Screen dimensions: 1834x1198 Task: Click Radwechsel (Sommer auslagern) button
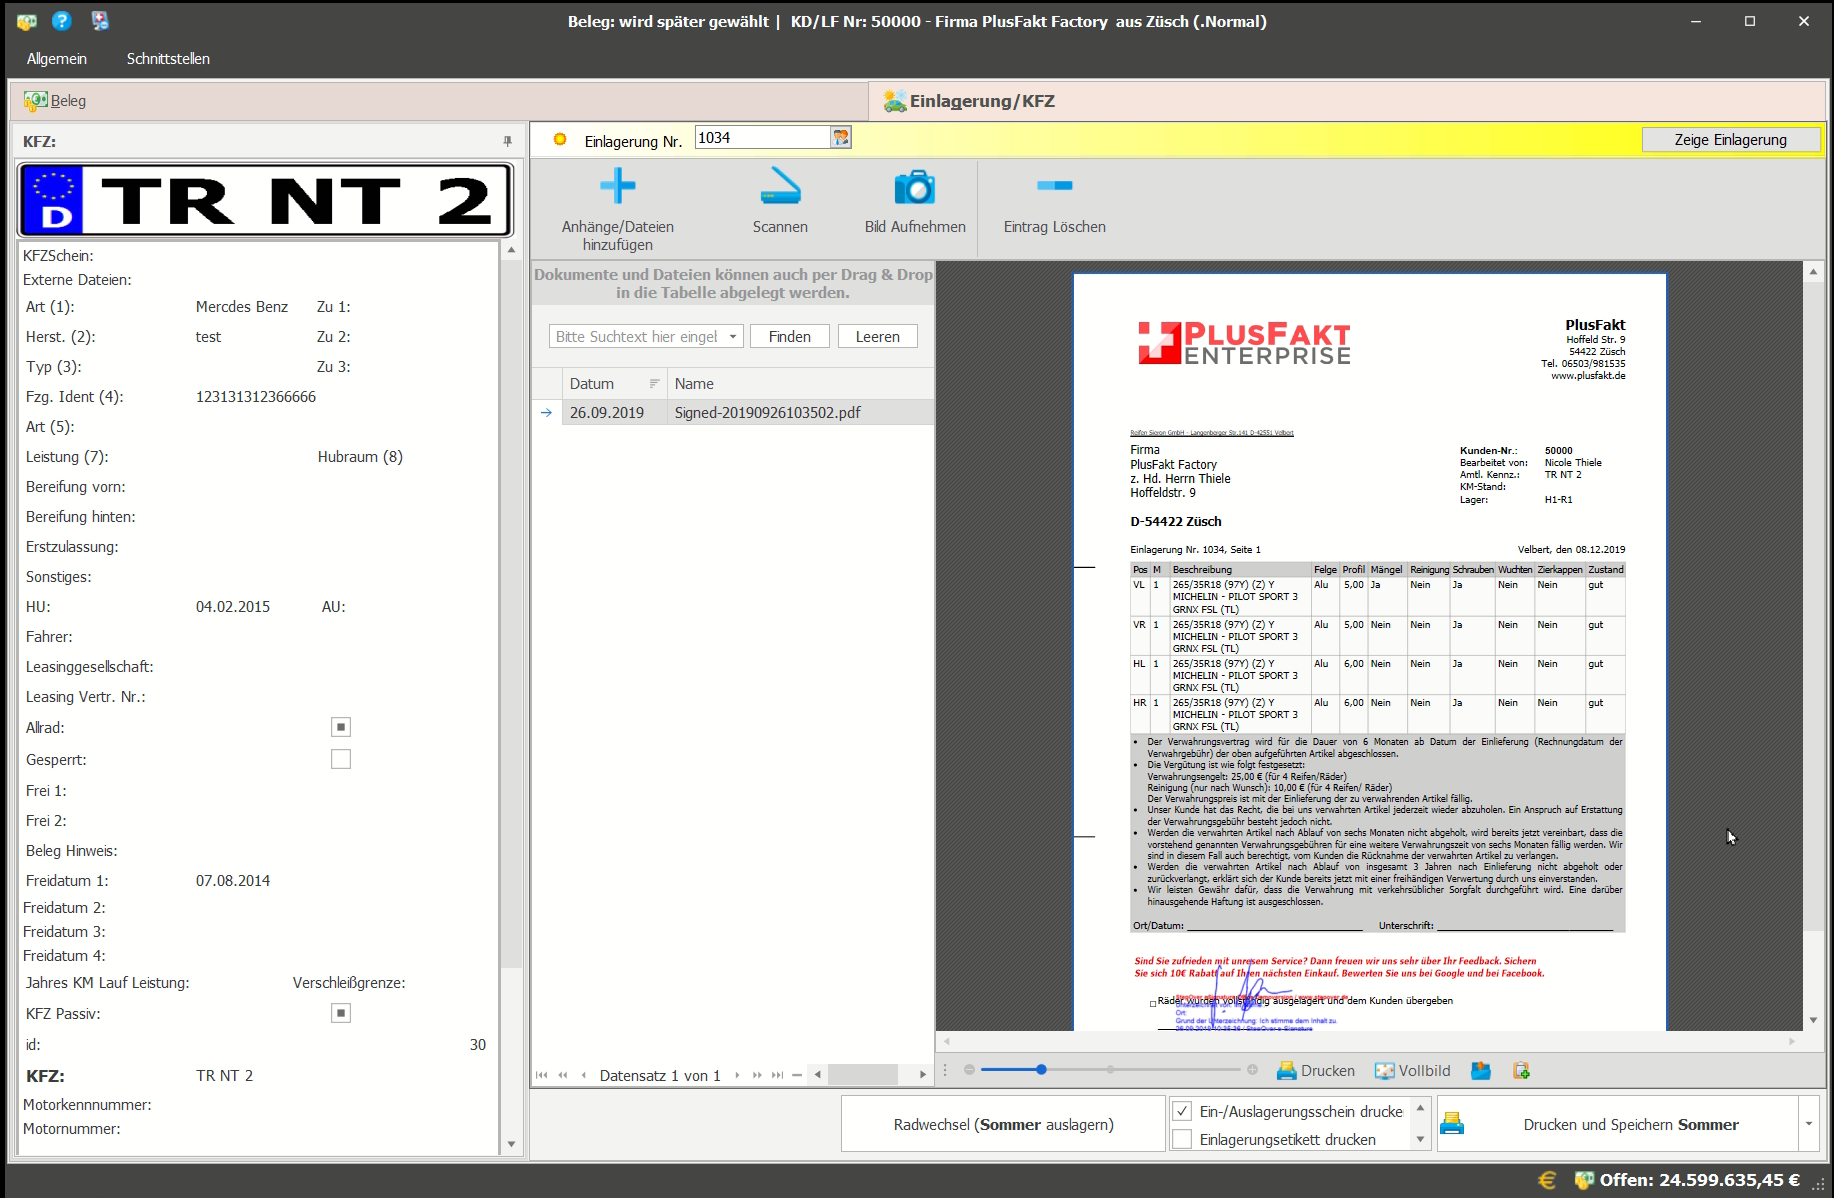(1004, 1124)
